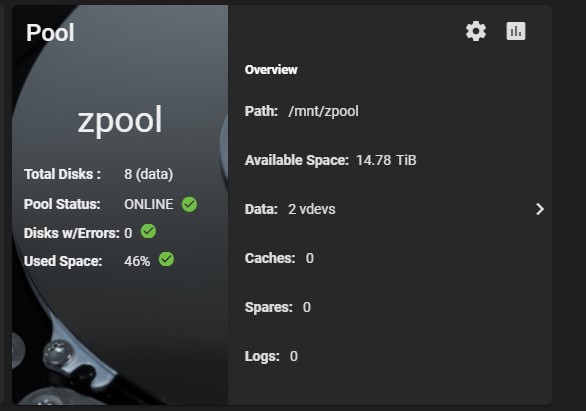
Task: Click the Total Disks 8 (data) value
Action: point(148,174)
